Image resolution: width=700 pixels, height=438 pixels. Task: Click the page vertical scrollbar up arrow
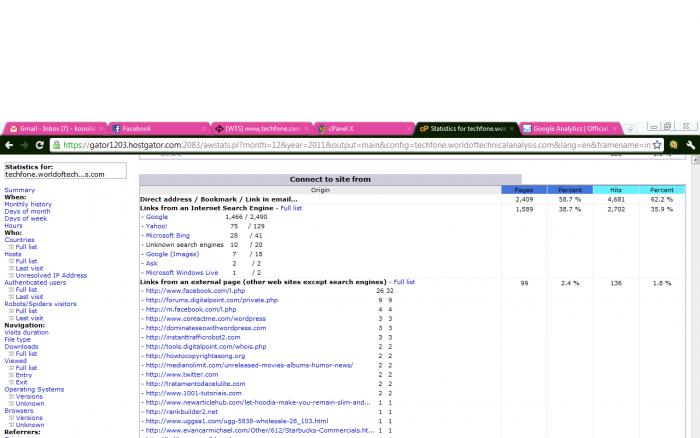[695, 160]
